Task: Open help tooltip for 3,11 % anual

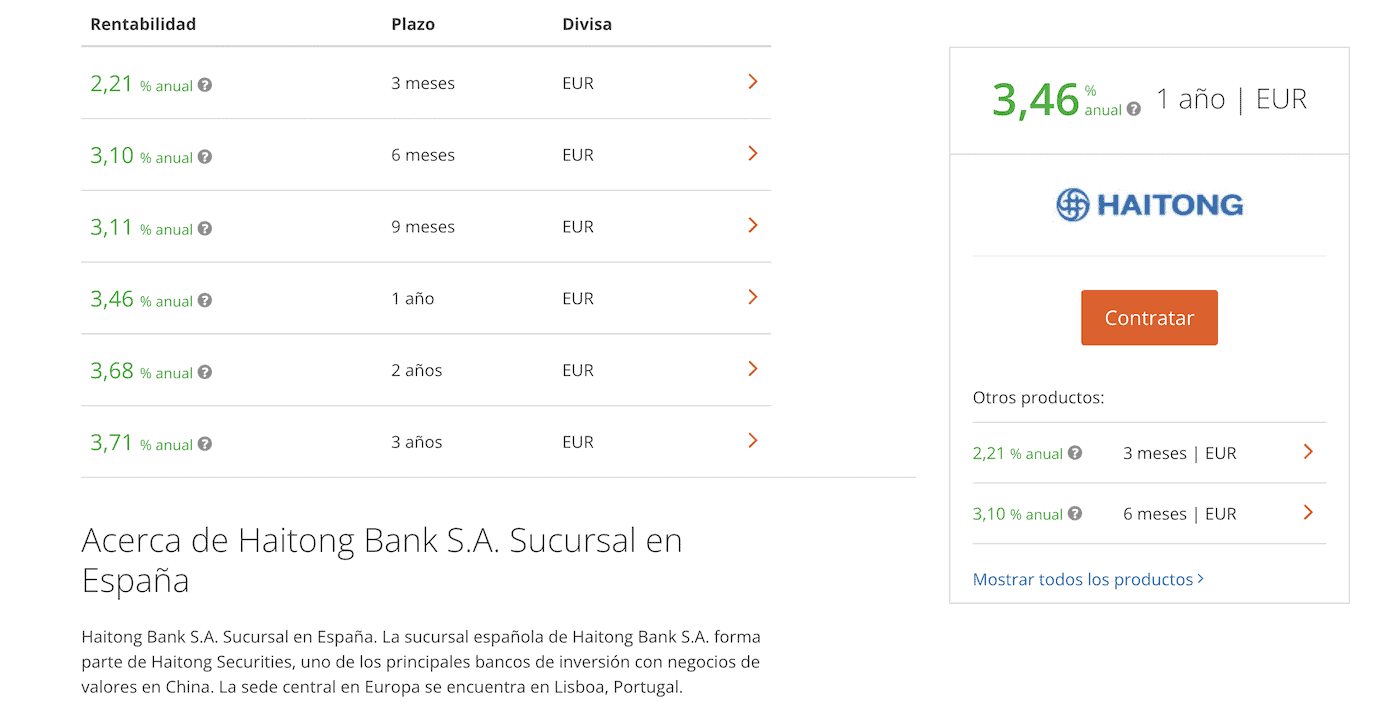Action: coord(205,229)
